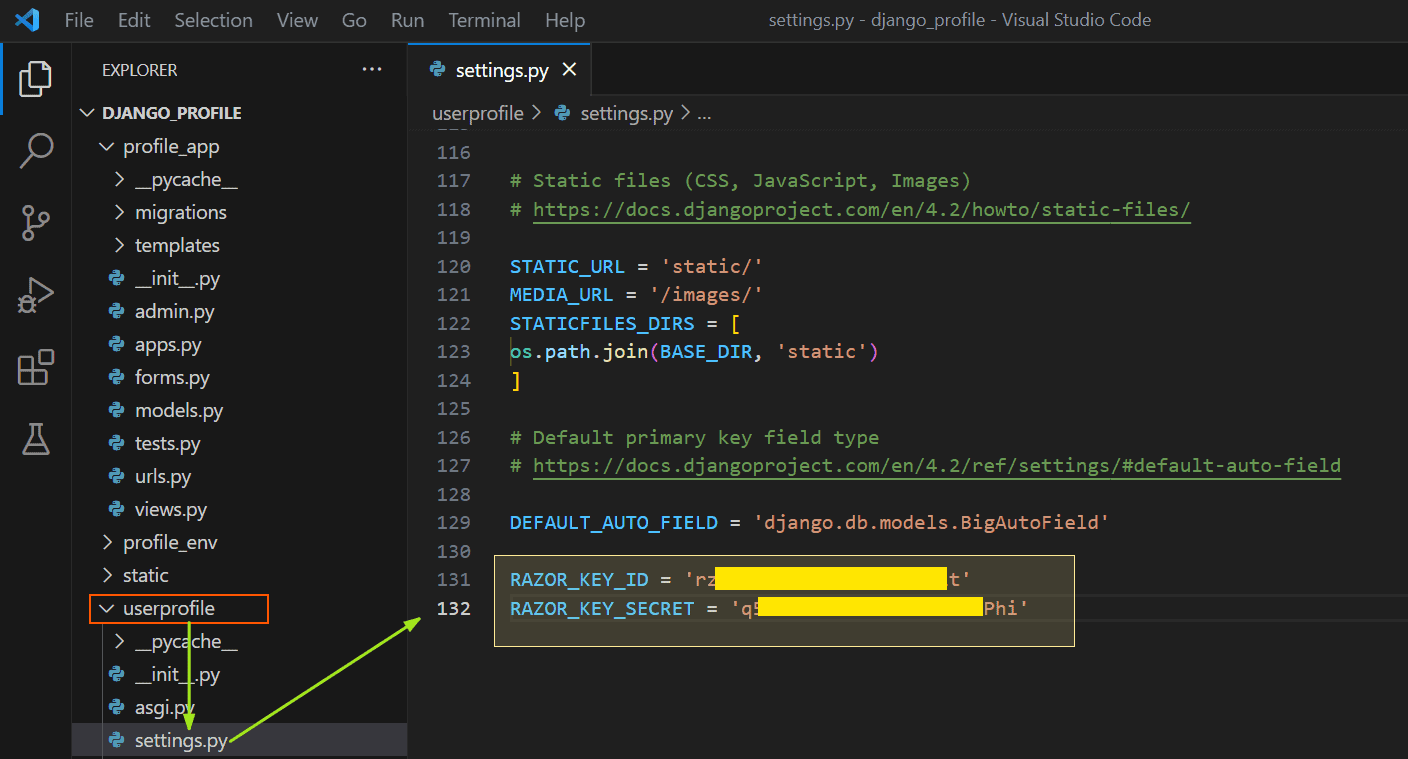Select userprofile in the breadcrumb bar
Image resolution: width=1408 pixels, height=759 pixels.
pos(477,113)
